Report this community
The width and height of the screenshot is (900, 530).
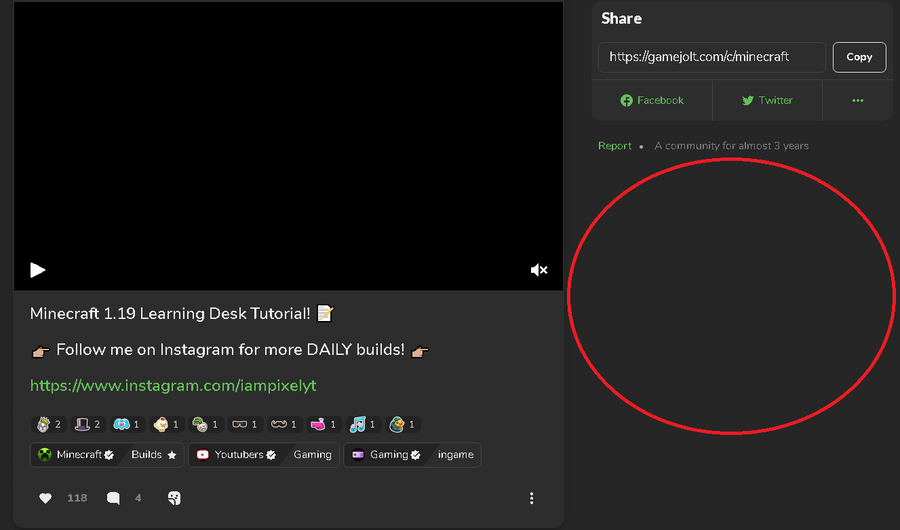point(615,146)
